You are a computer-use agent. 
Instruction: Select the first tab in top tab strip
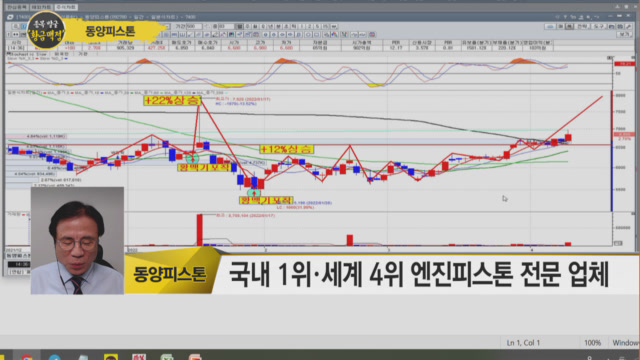pyautogui.click(x=17, y=7)
